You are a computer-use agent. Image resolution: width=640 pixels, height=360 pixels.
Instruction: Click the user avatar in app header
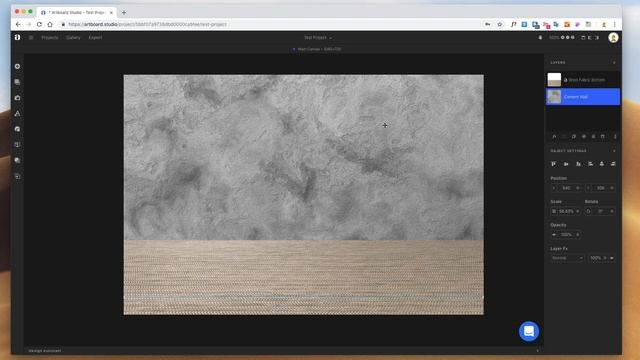613,38
